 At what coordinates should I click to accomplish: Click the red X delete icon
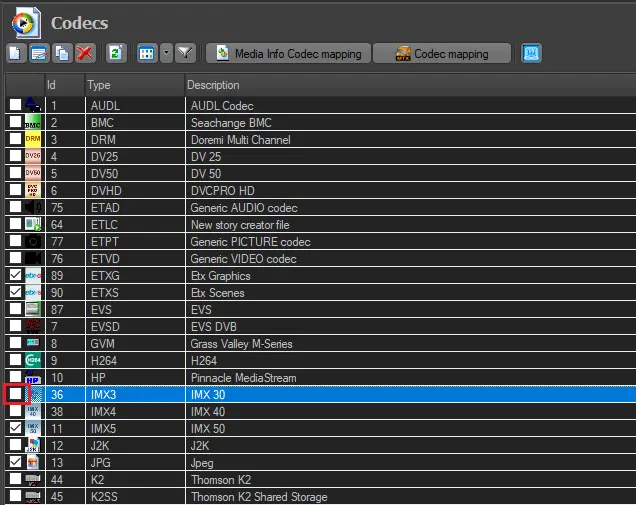click(x=85, y=53)
